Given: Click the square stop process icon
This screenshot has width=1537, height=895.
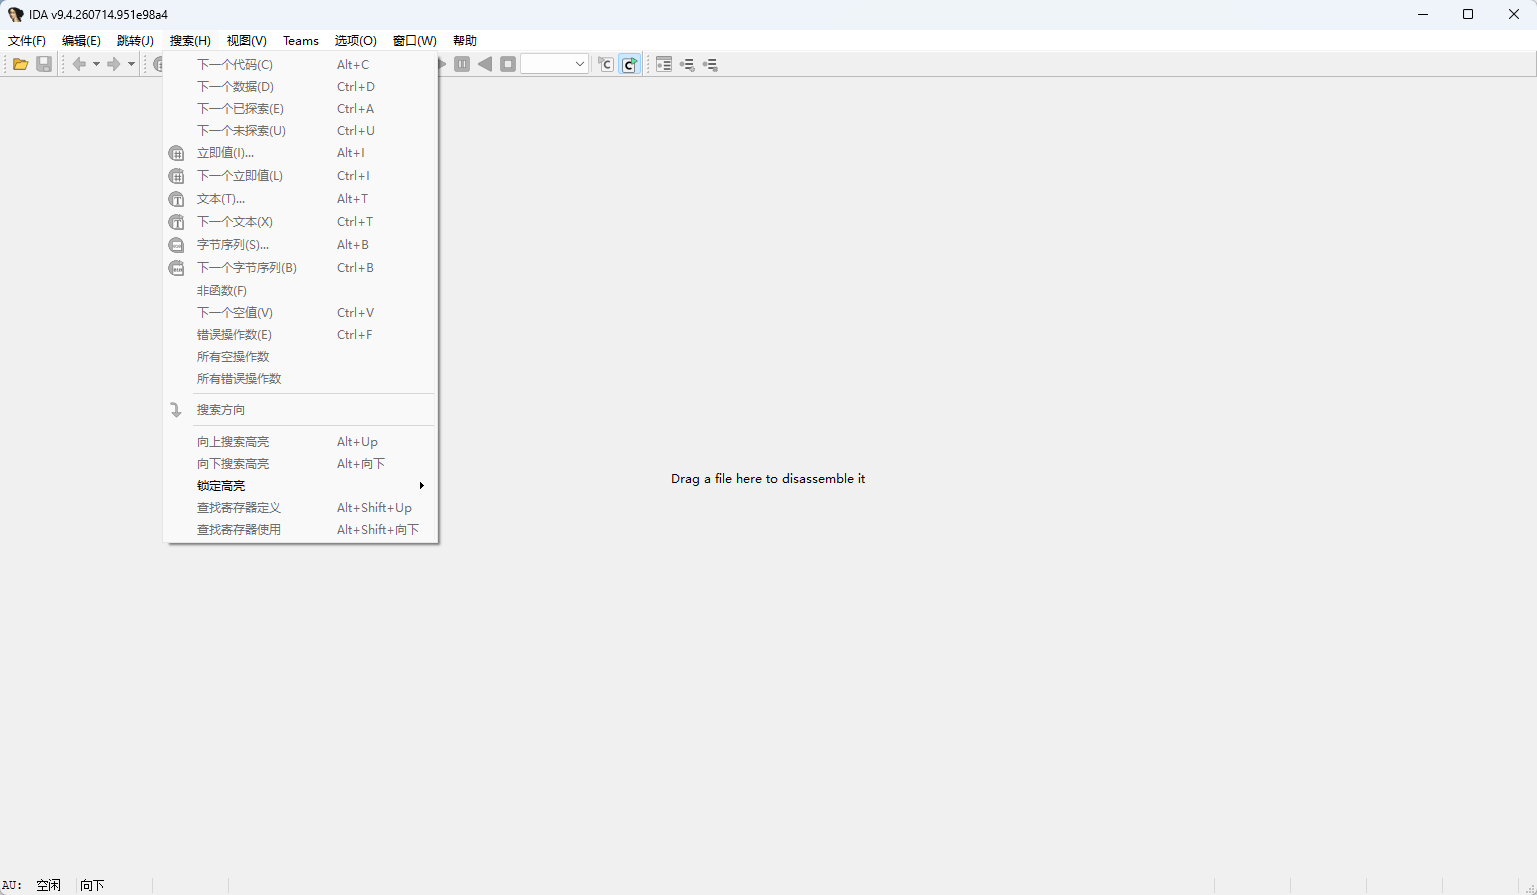Looking at the screenshot, I should click(508, 64).
